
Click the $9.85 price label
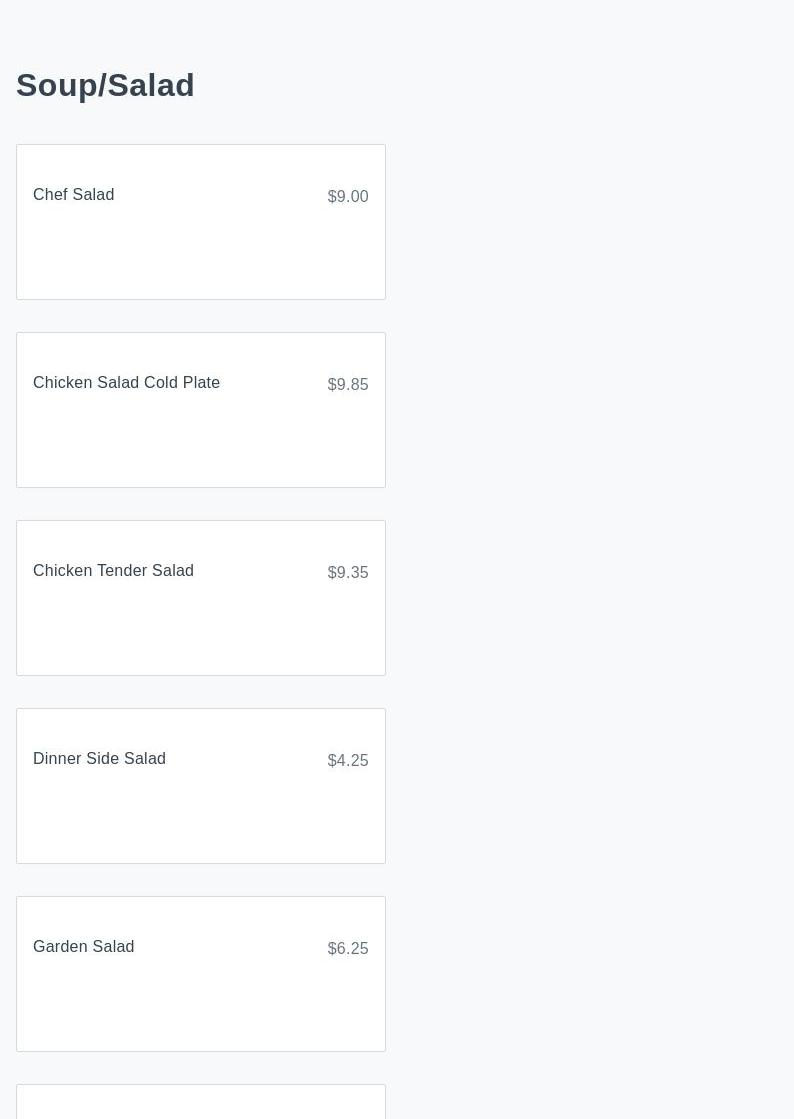click(x=348, y=385)
